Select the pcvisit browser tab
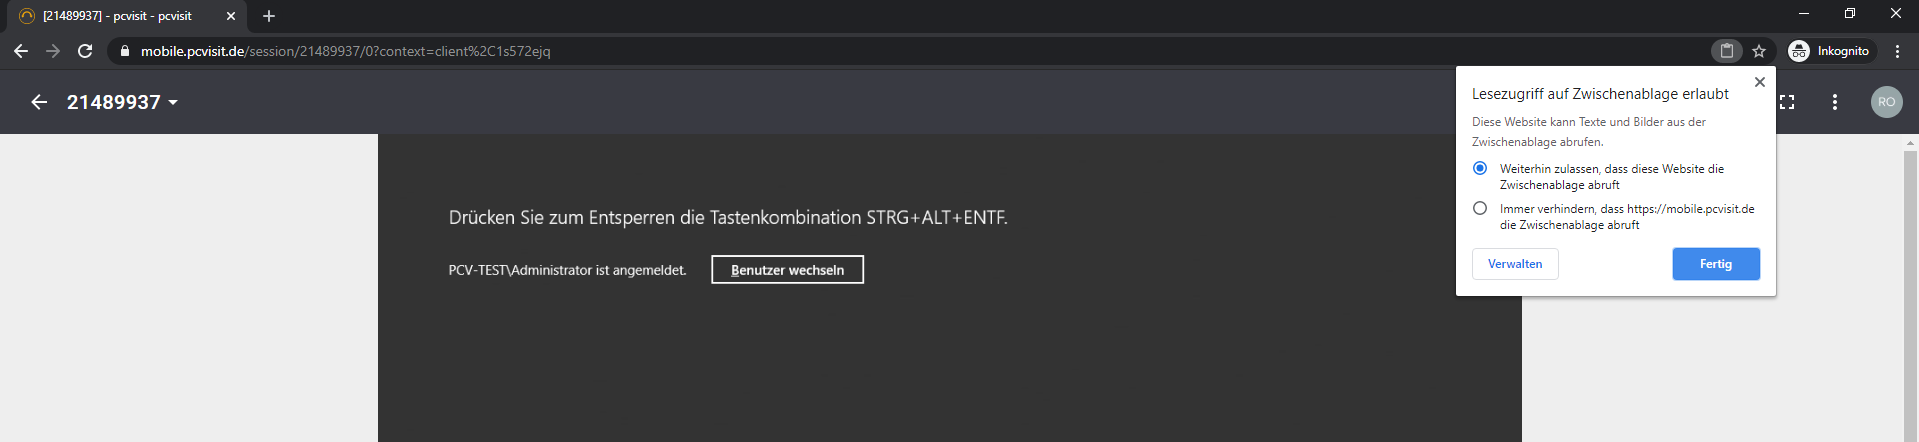Screen dimensions: 1919x442 [x=120, y=16]
